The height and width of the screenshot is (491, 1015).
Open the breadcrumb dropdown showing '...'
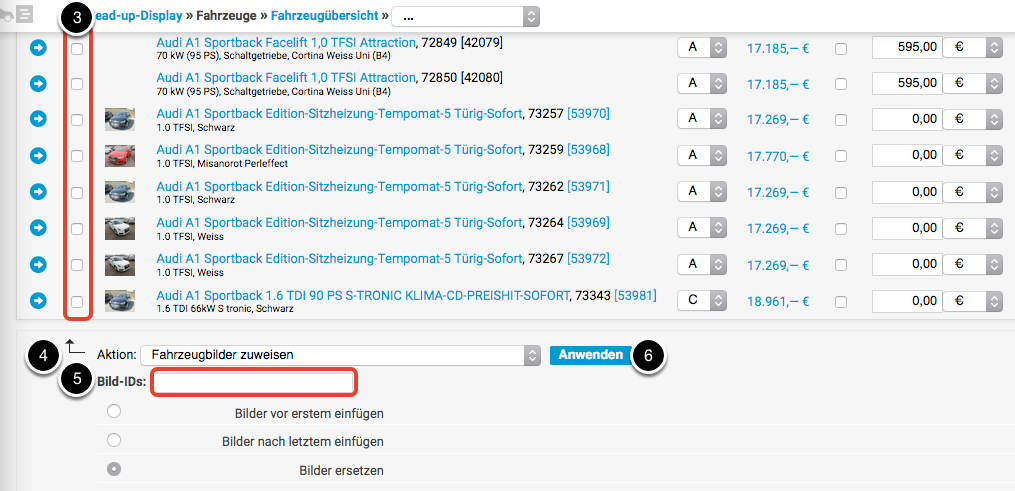466,16
